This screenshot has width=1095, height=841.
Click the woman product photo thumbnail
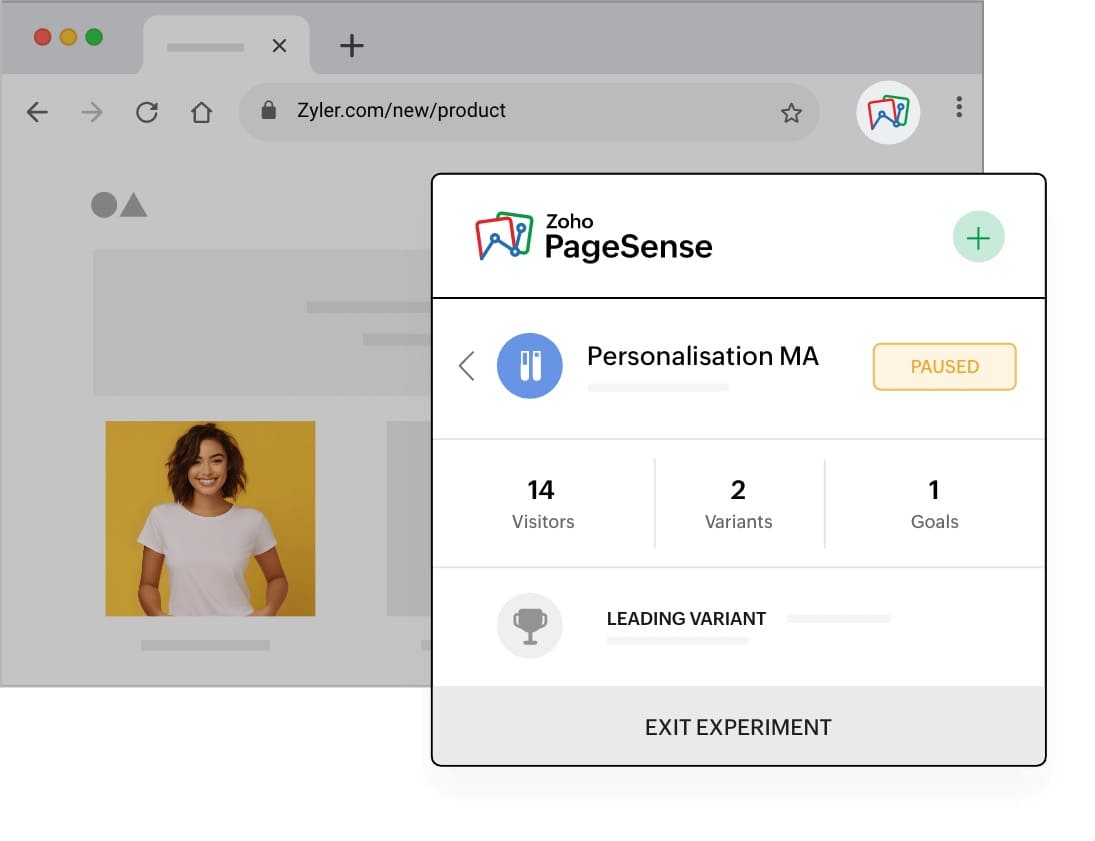point(210,518)
